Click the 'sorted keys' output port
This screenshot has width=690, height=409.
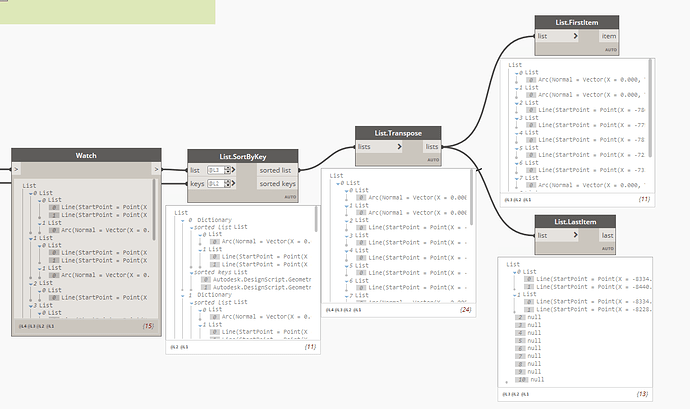[277, 184]
